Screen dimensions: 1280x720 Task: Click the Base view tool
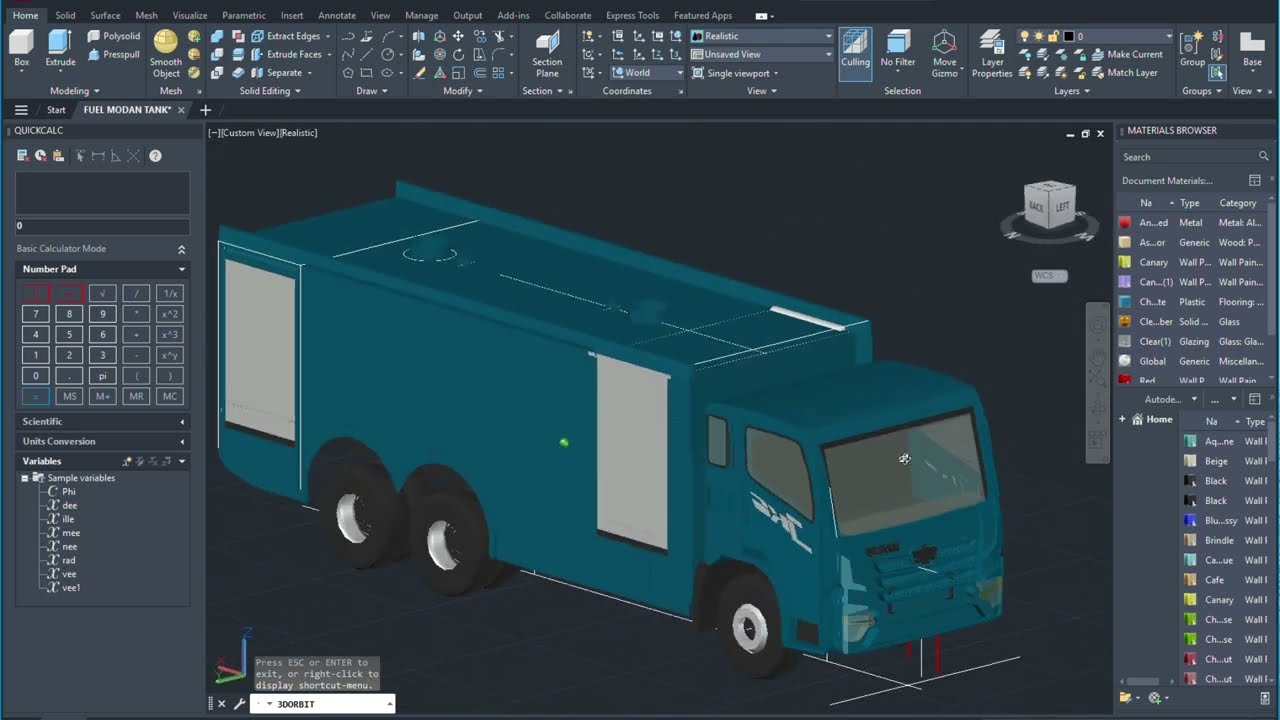[x=1252, y=48]
